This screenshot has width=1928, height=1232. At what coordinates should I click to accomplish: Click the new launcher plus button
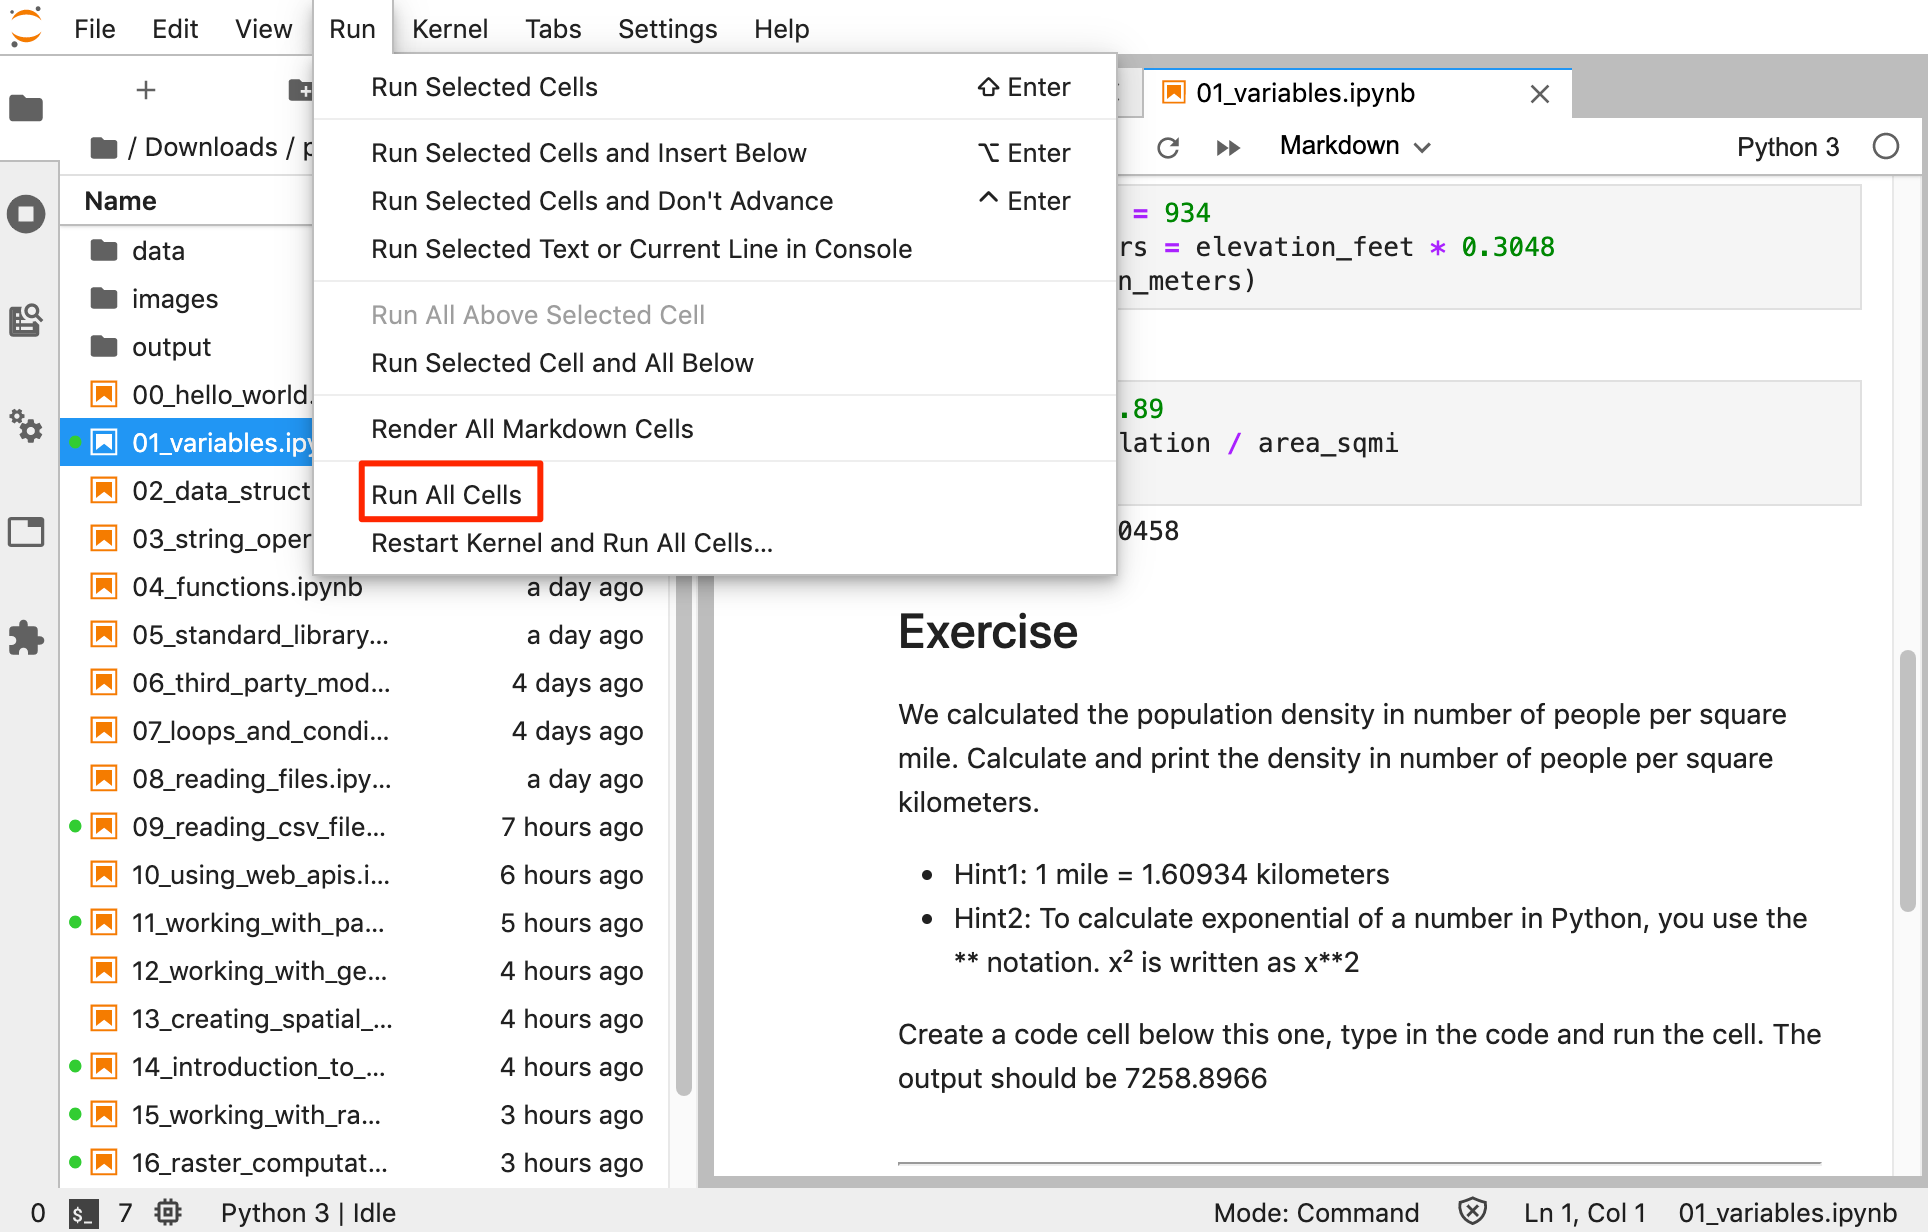(x=146, y=91)
